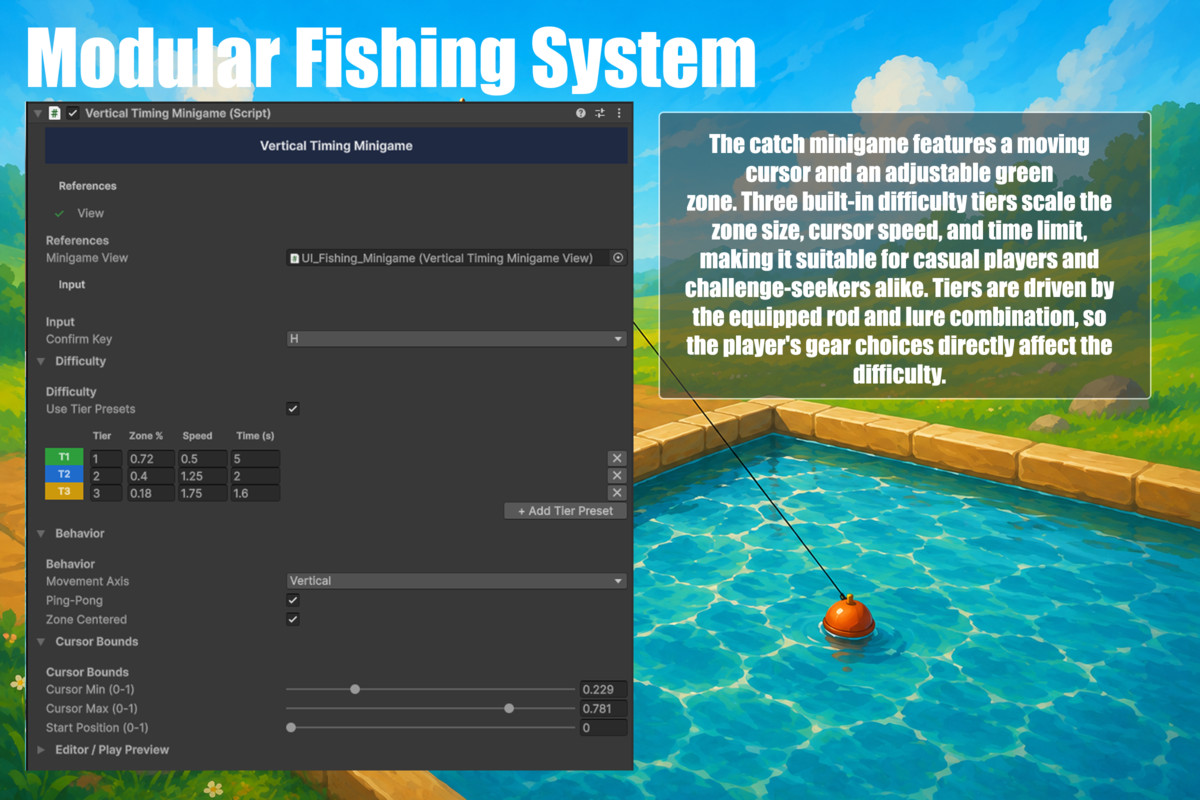Collapse the Vertical Timing Minigame component foldout
The width and height of the screenshot is (1200, 800).
pyautogui.click(x=39, y=114)
